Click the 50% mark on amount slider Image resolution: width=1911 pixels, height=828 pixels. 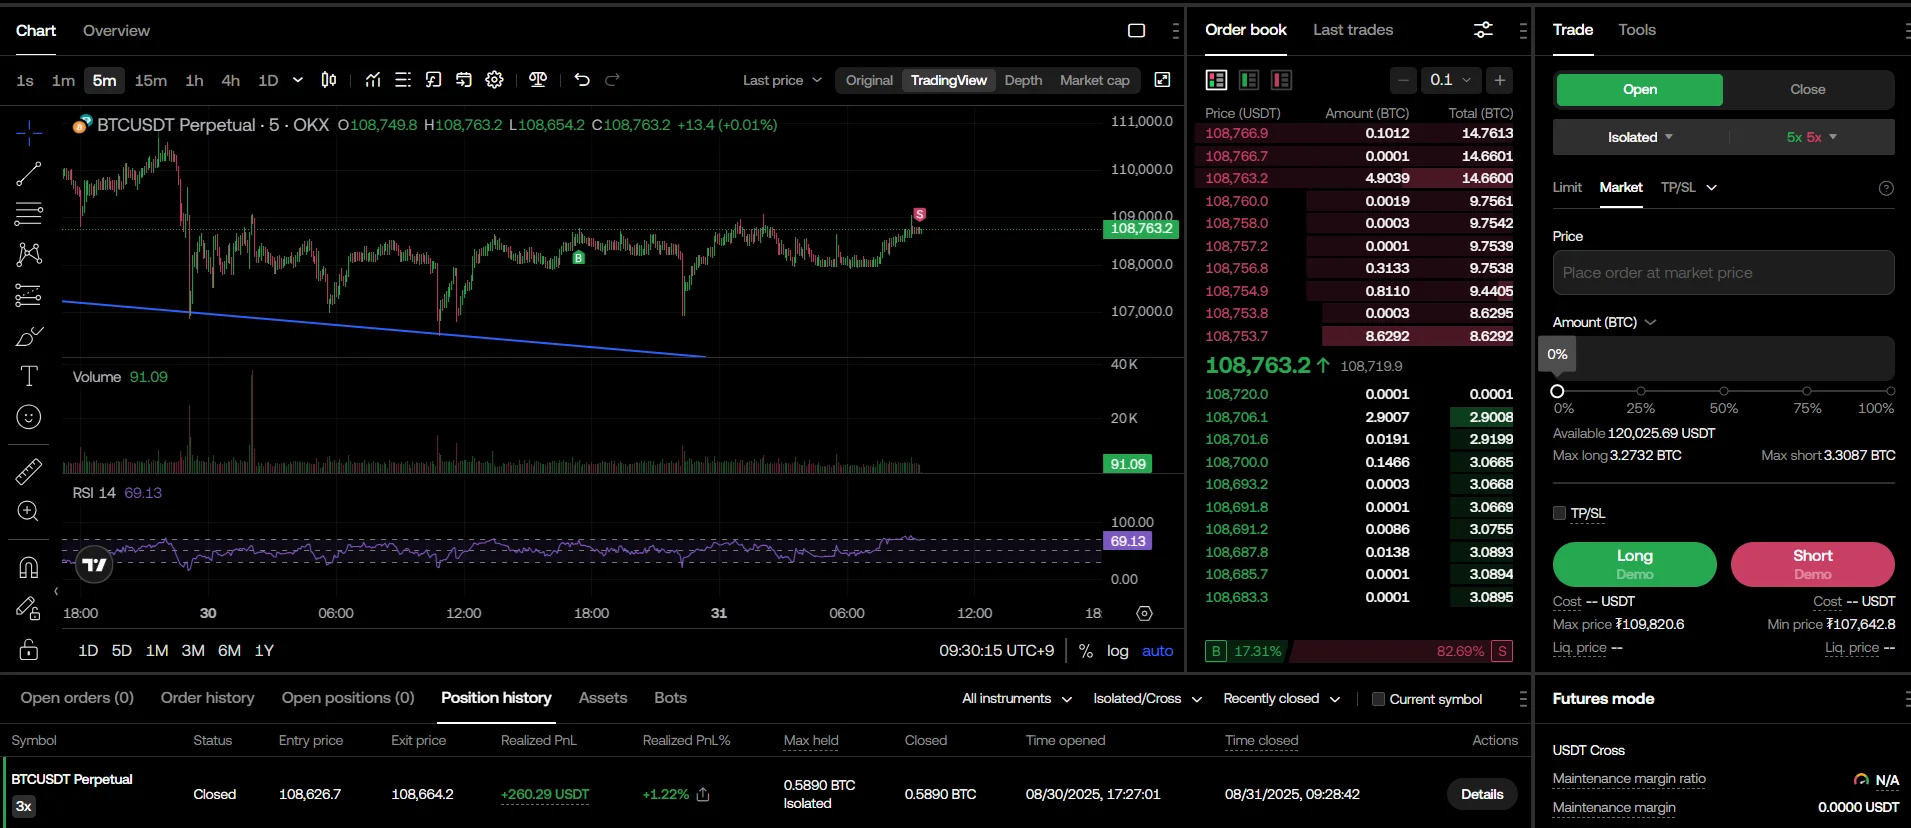[x=1723, y=391]
